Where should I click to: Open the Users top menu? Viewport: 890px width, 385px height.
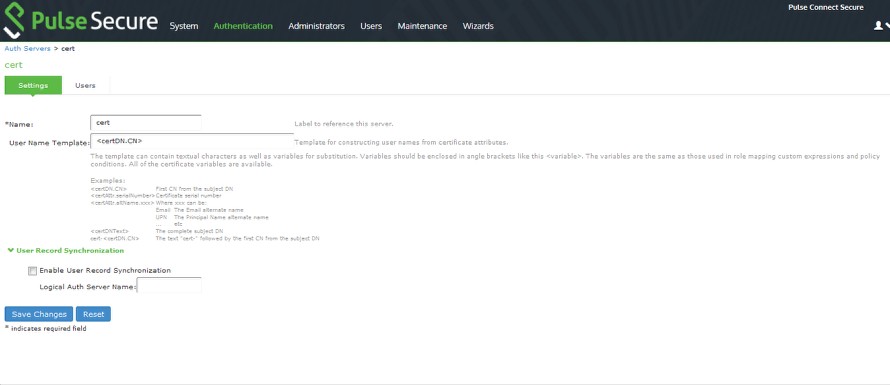click(371, 26)
